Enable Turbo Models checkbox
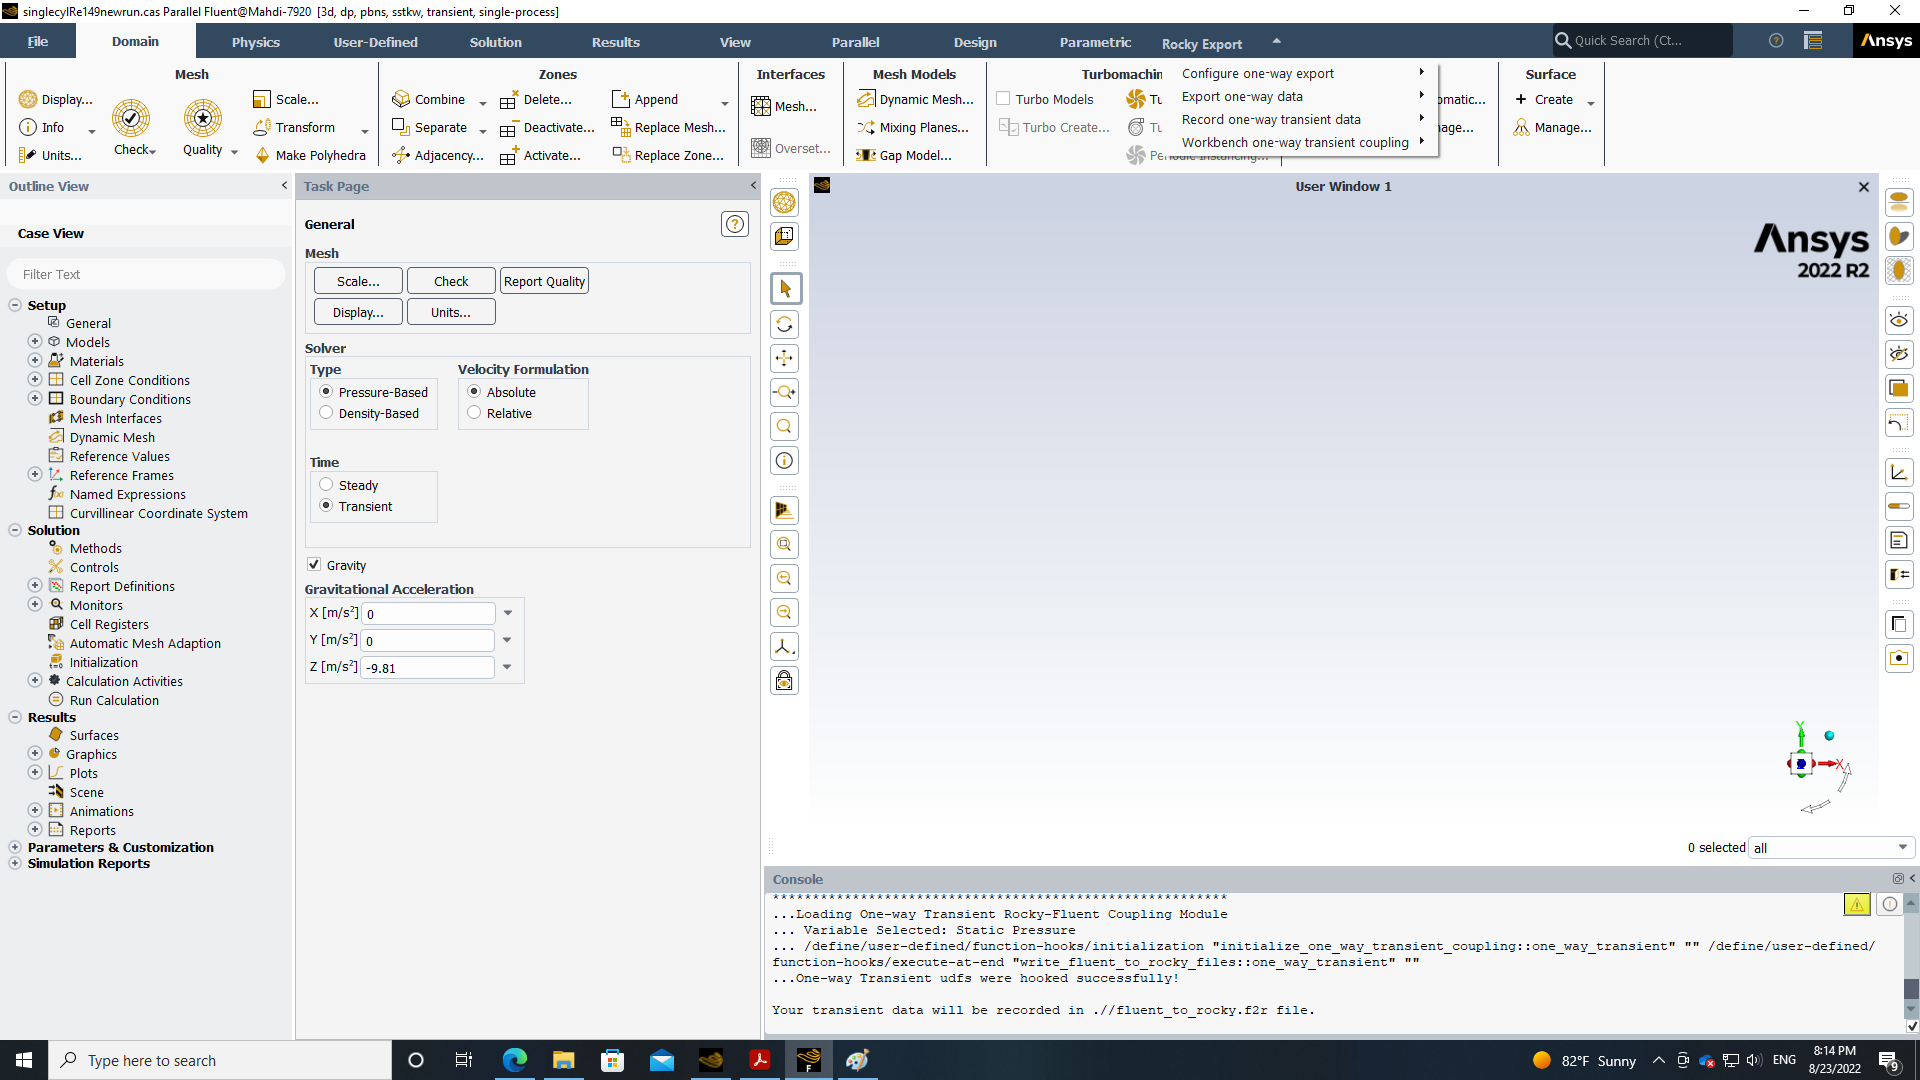This screenshot has height=1080, width=1920. tap(1003, 99)
